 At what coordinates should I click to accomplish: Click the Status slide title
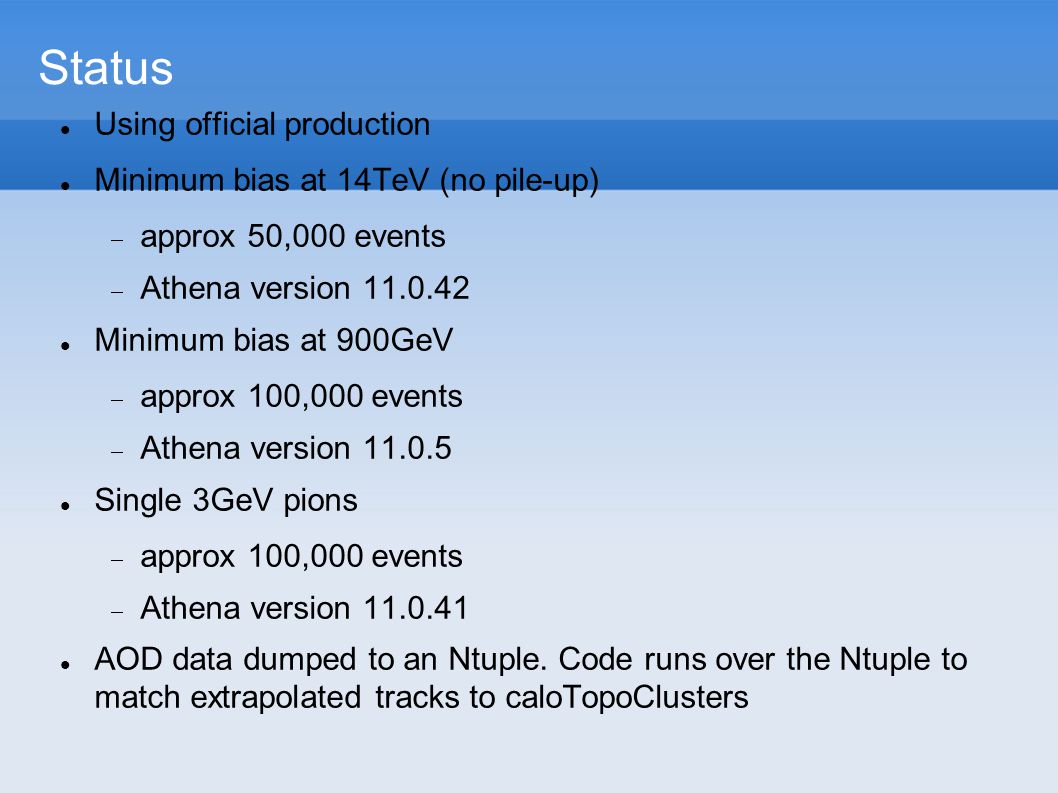(x=106, y=68)
